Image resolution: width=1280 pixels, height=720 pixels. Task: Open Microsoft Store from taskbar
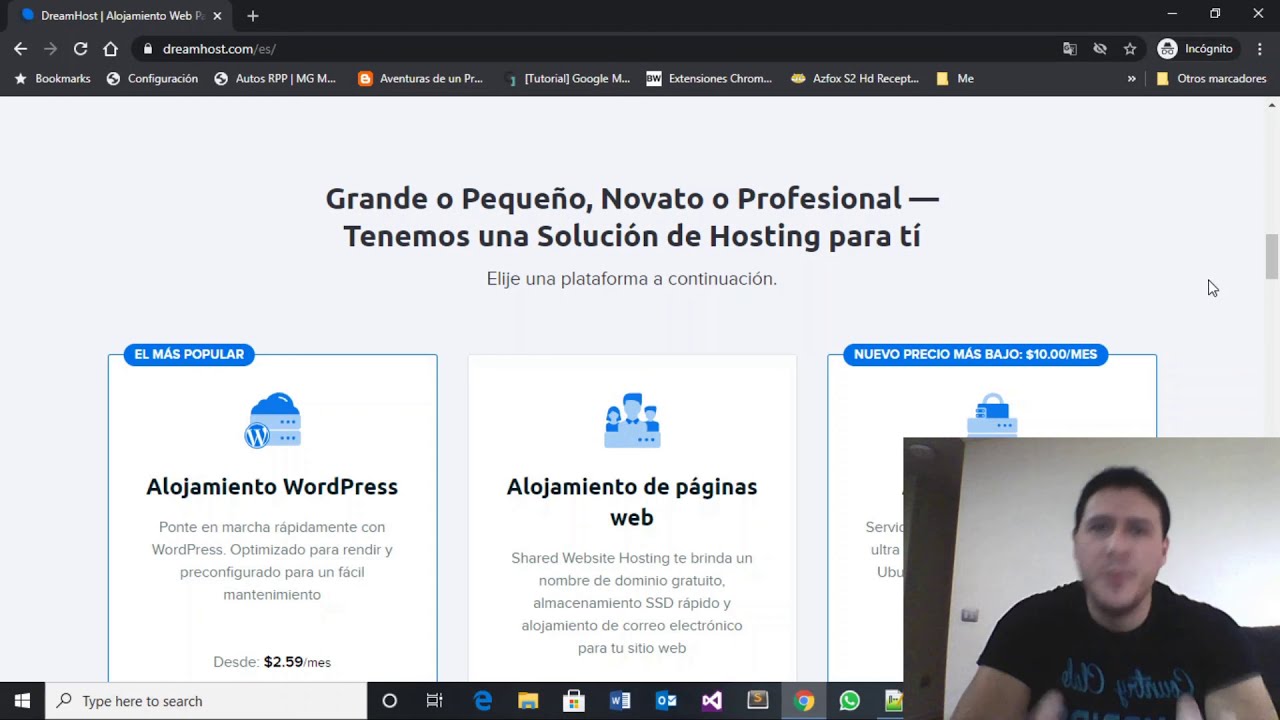pyautogui.click(x=574, y=701)
